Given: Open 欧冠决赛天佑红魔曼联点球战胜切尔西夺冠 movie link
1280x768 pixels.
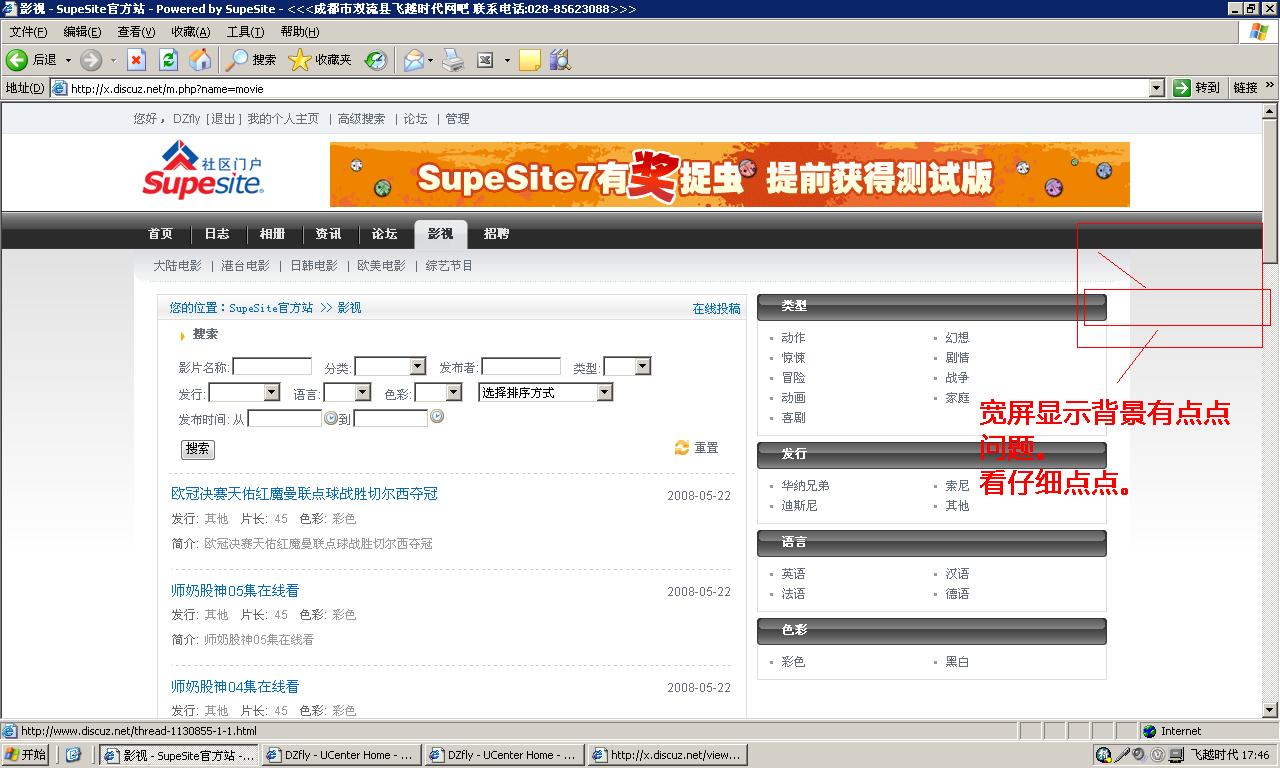Looking at the screenshot, I should pyautogui.click(x=304, y=494).
